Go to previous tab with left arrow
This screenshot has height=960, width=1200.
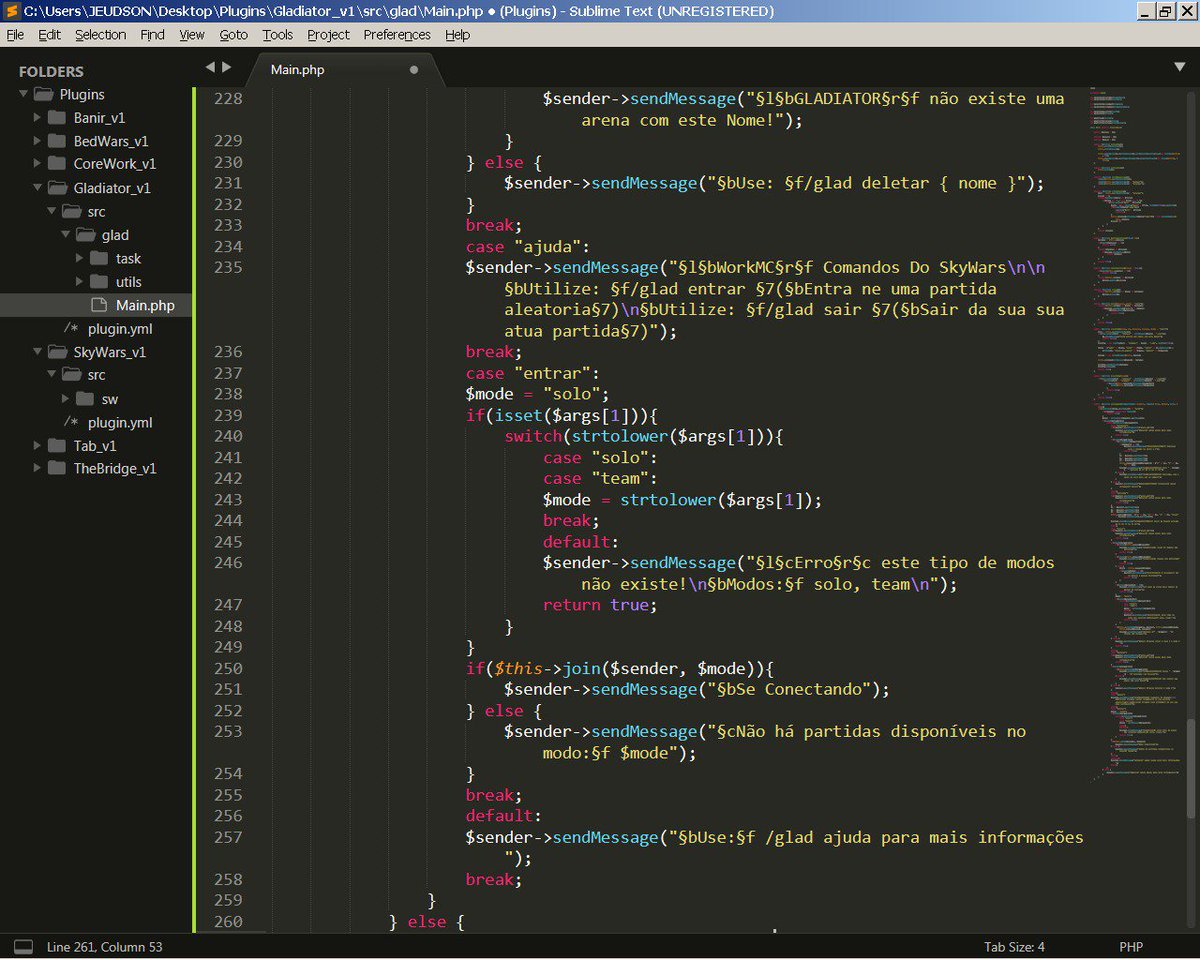click(210, 67)
